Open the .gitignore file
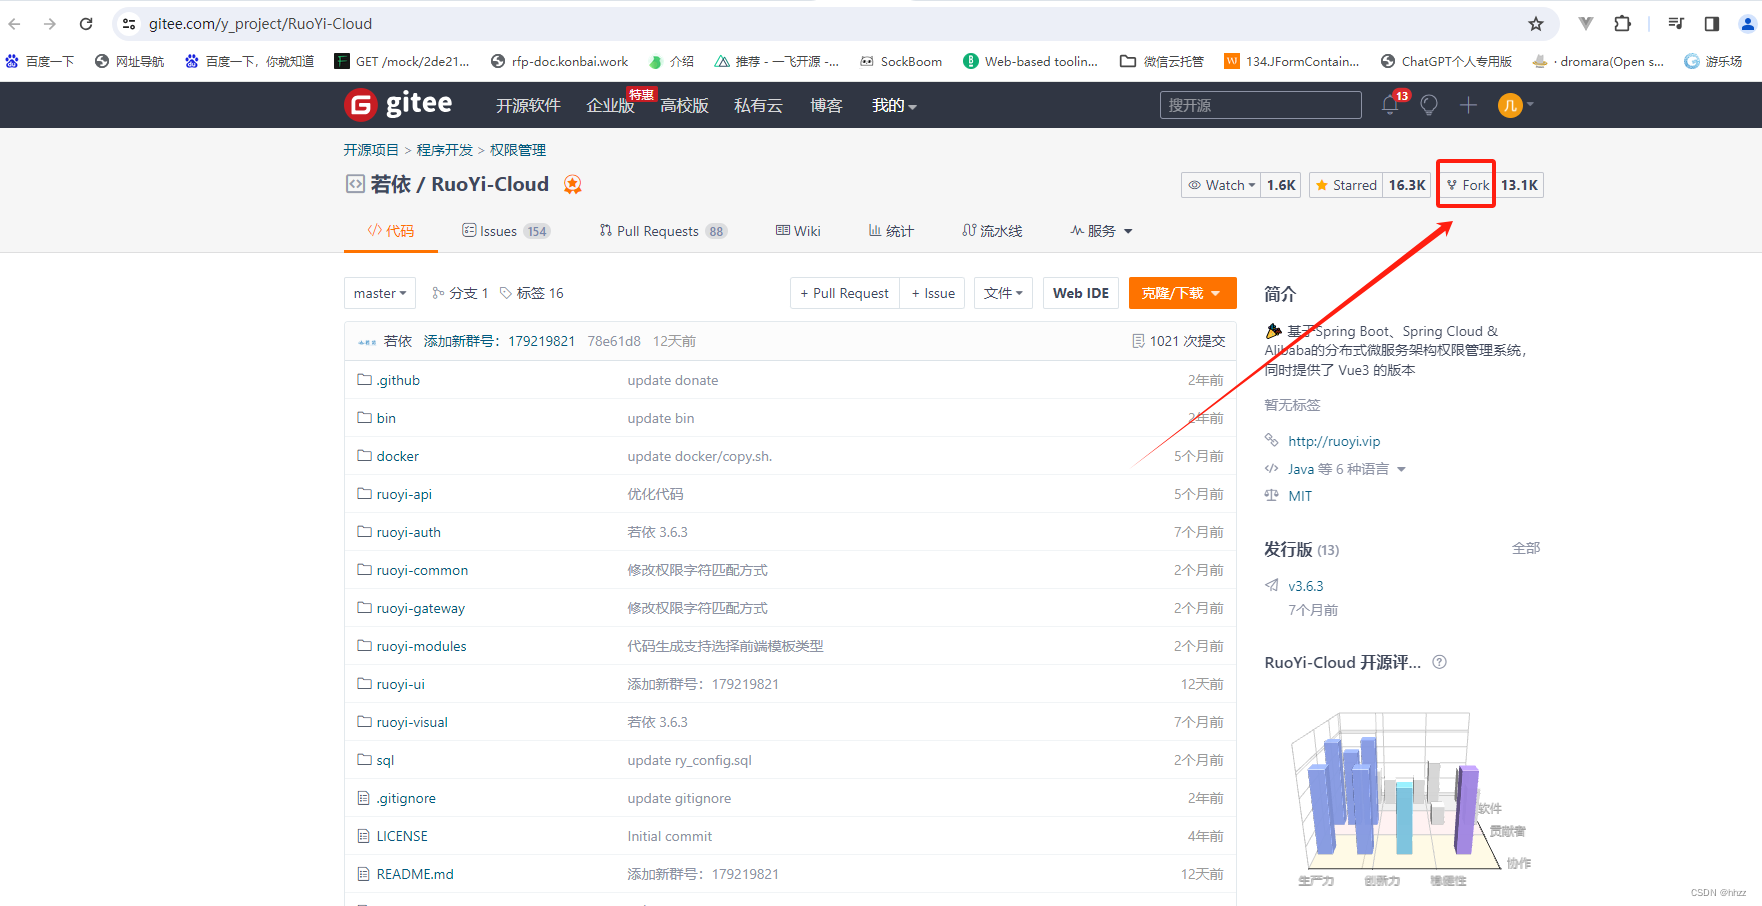This screenshot has width=1762, height=906. [406, 798]
